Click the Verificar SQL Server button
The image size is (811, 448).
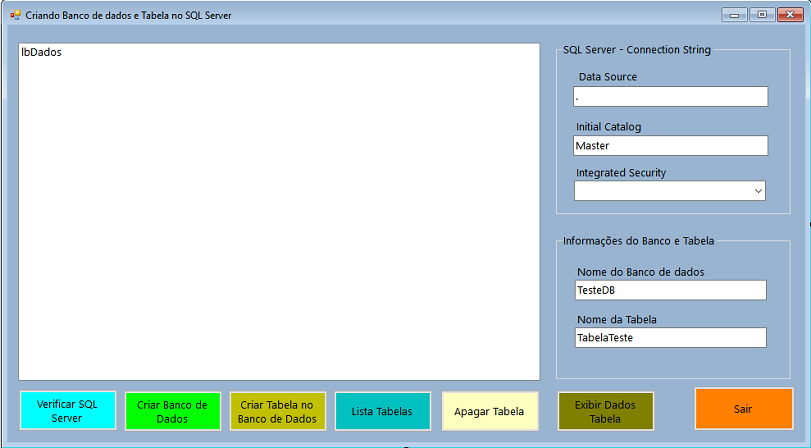tap(68, 411)
